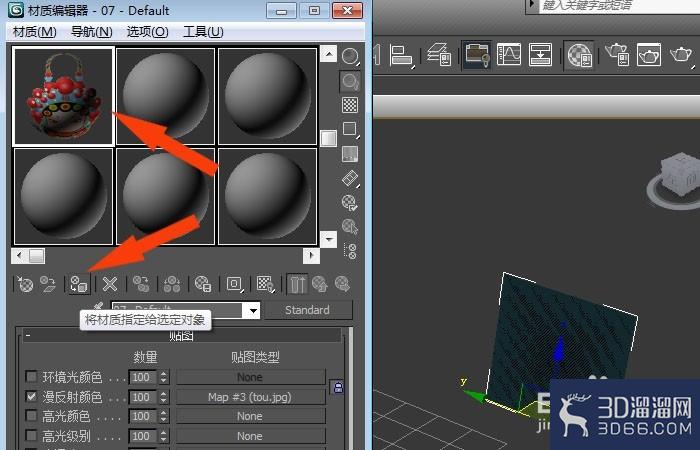Open Schematic View in main toolbar
This screenshot has height=450, width=700.
(x=540, y=54)
